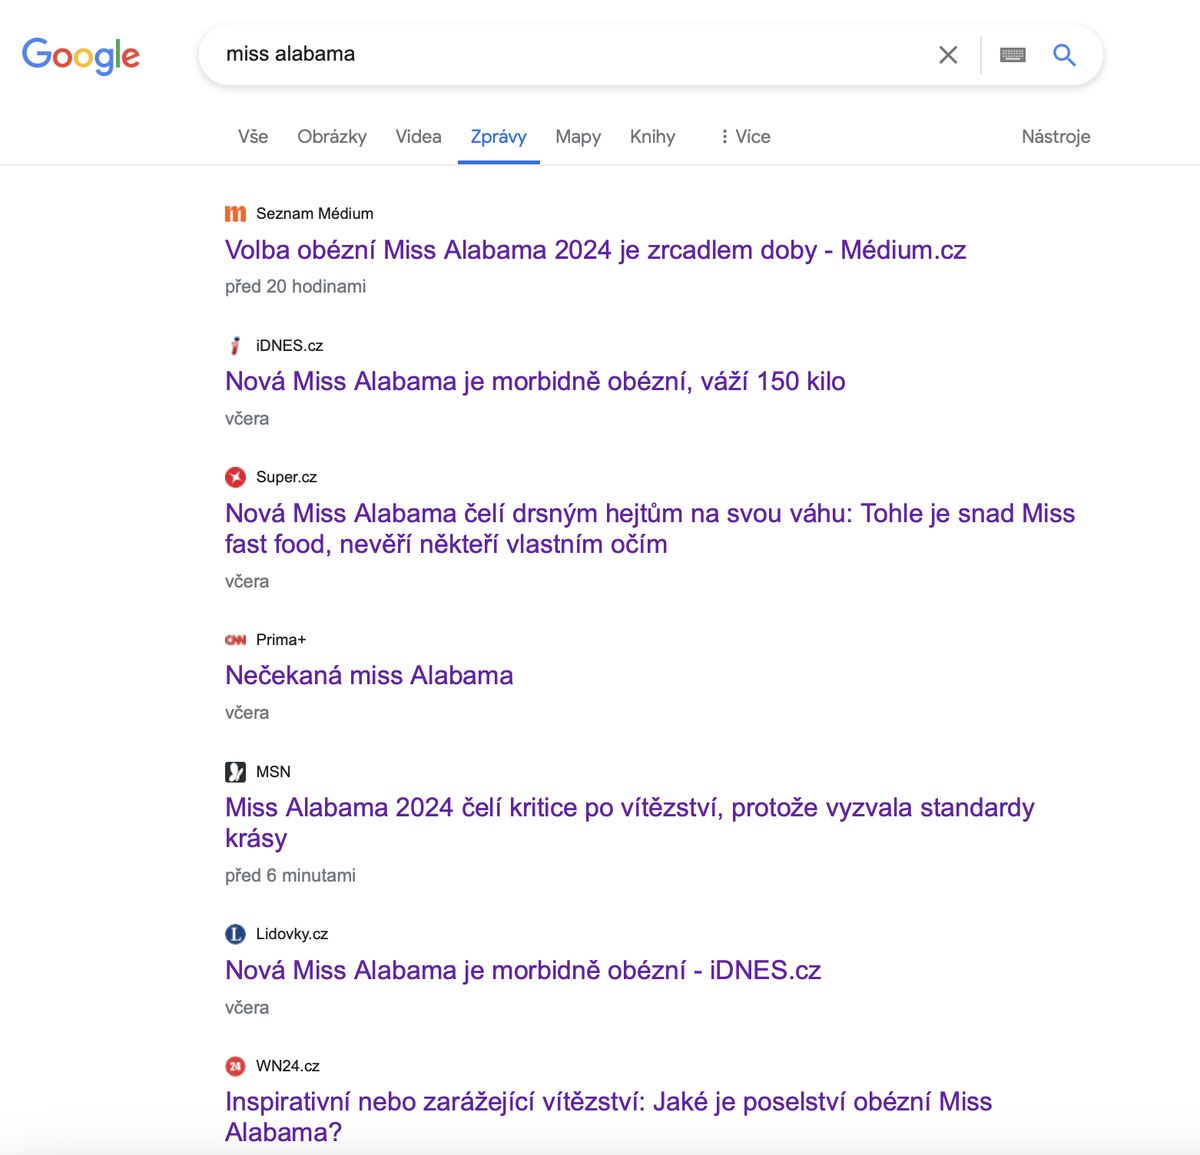Click the 'MSN' source name
The image size is (1200, 1155).
(x=273, y=771)
